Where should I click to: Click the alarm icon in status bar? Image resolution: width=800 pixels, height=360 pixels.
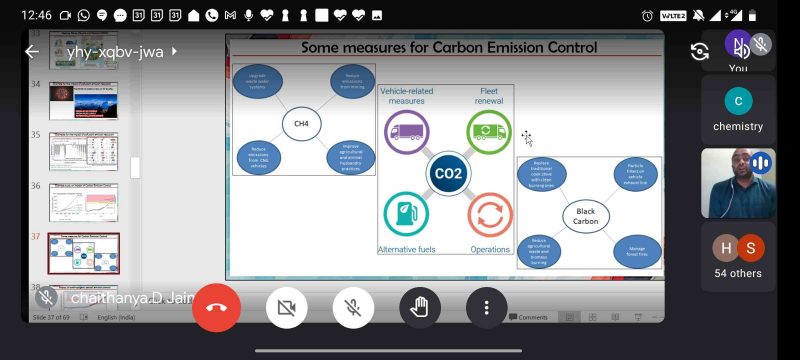[x=647, y=16]
